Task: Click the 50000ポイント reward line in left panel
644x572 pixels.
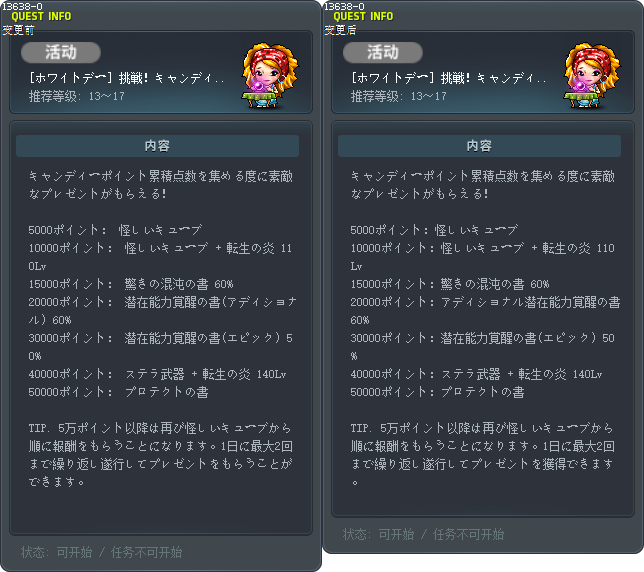Action: tap(118, 392)
